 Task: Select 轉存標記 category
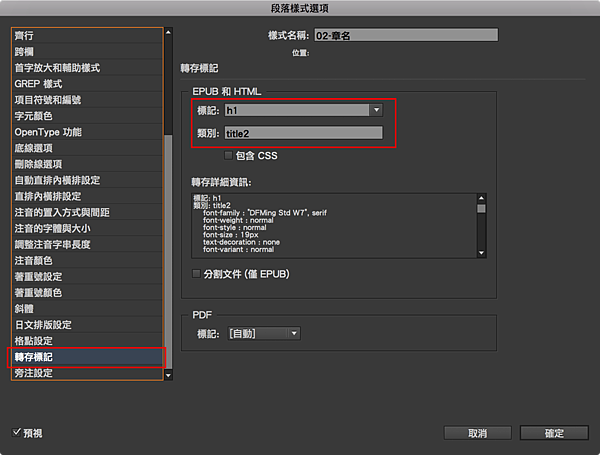pos(87,357)
